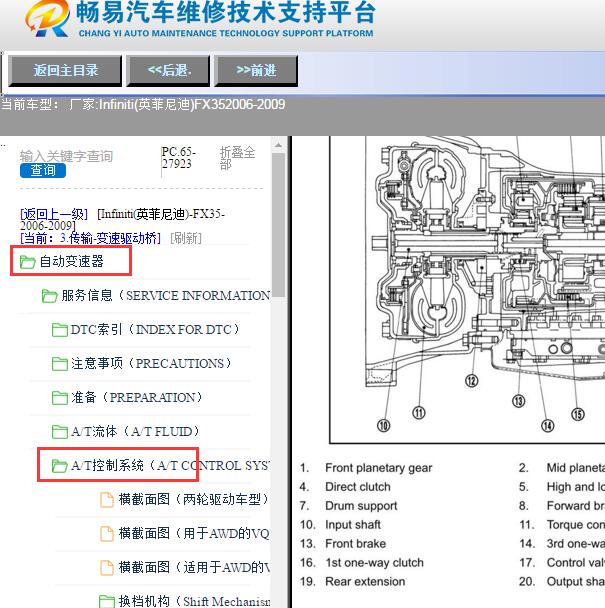The image size is (605, 608).
Task: Click the sidebar vertical scrollbar thumb
Action: coord(278,225)
